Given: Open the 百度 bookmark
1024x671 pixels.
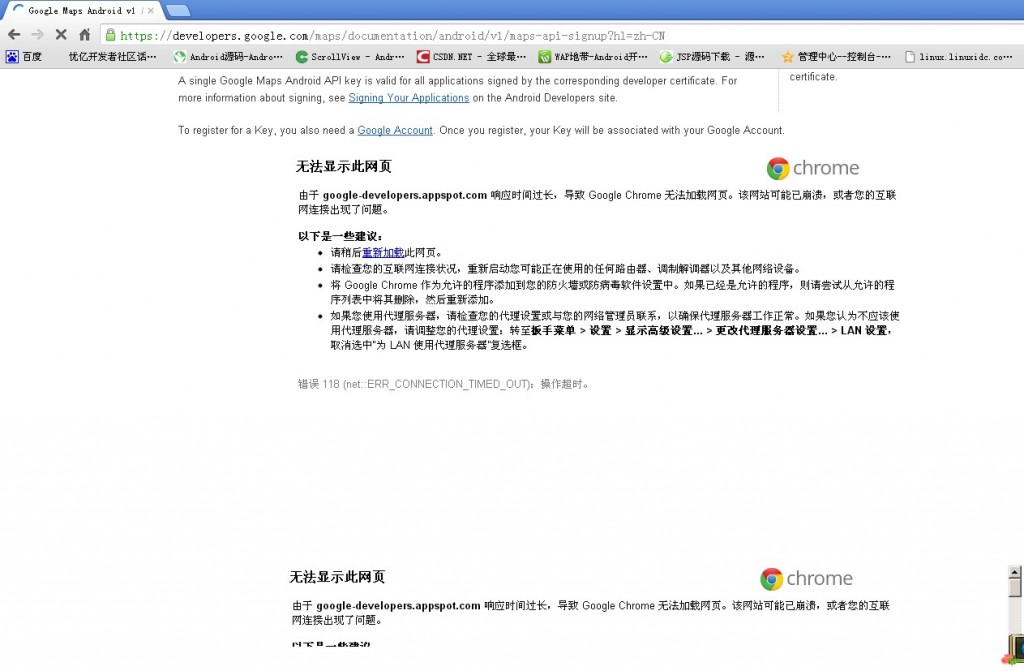Looking at the screenshot, I should pos(24,57).
